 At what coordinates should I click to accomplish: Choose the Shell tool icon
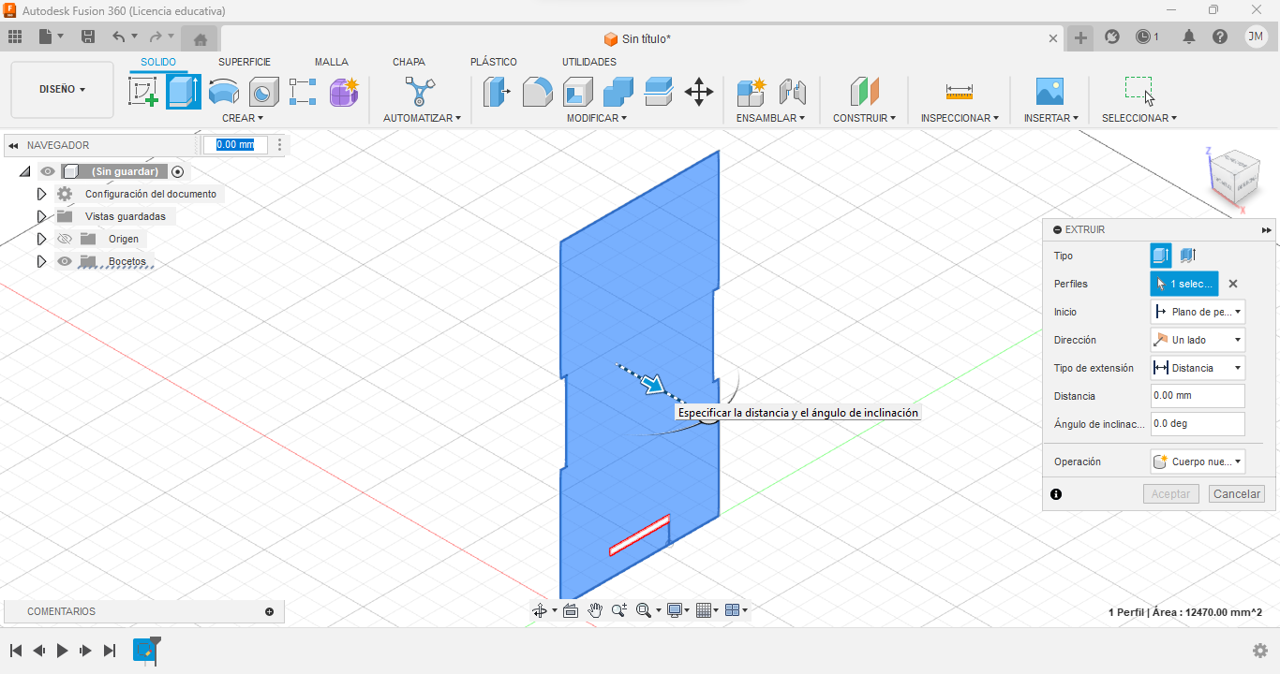pyautogui.click(x=578, y=92)
